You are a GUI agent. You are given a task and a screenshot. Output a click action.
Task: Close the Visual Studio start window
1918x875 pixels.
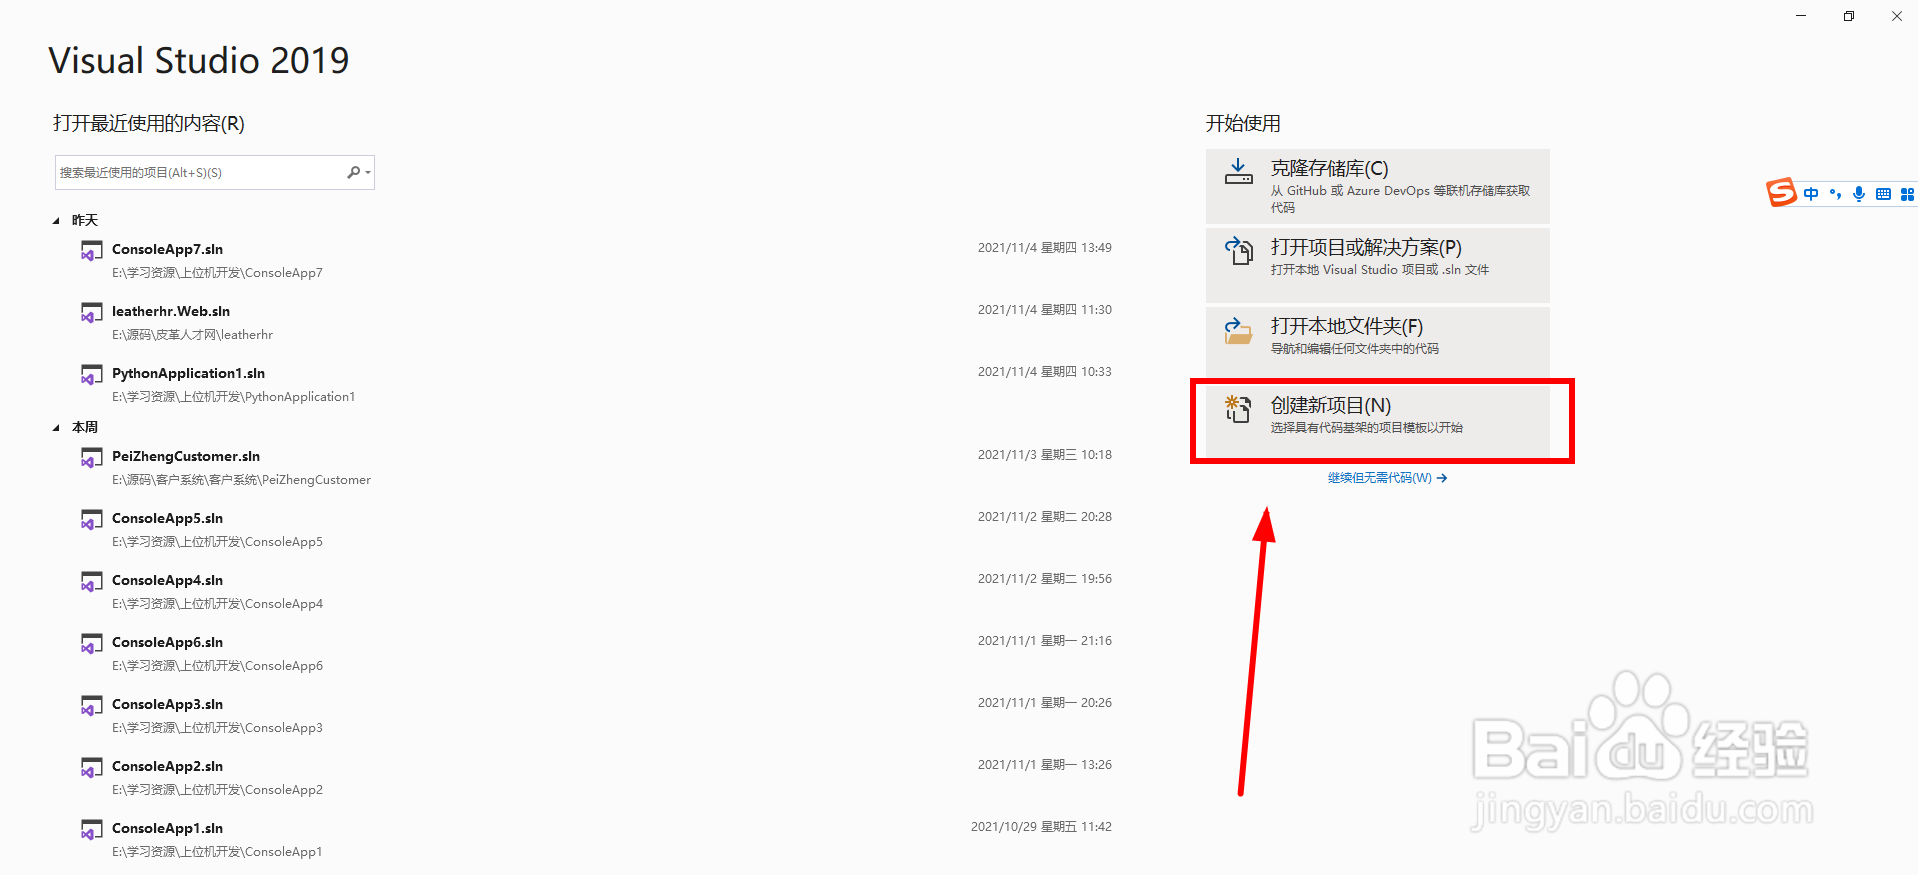[x=1896, y=16]
